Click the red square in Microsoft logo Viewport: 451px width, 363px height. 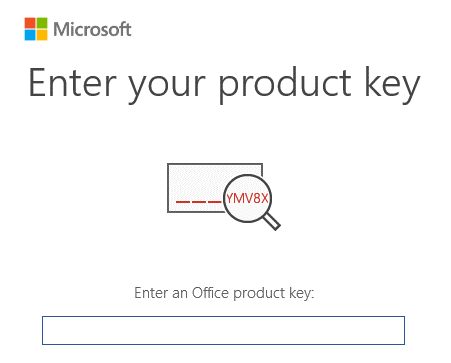(x=30, y=23)
